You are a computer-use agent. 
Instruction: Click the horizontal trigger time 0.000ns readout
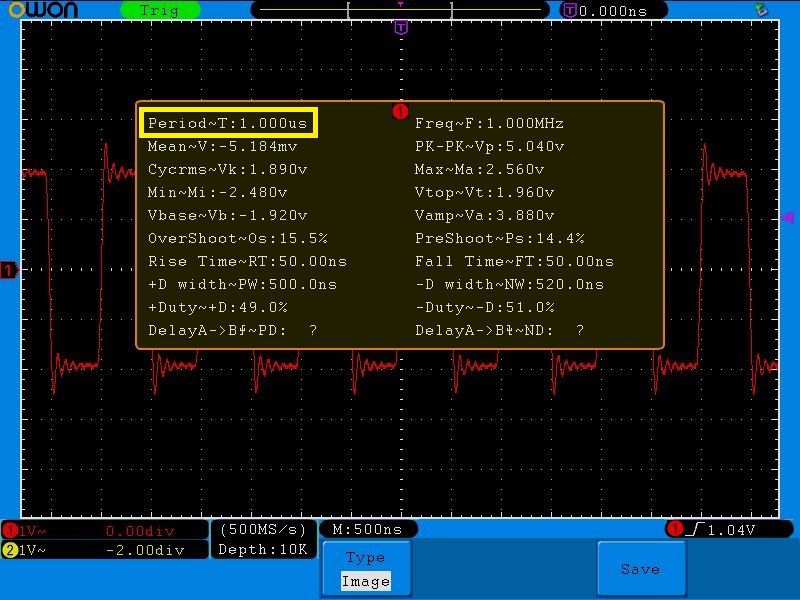coord(613,11)
